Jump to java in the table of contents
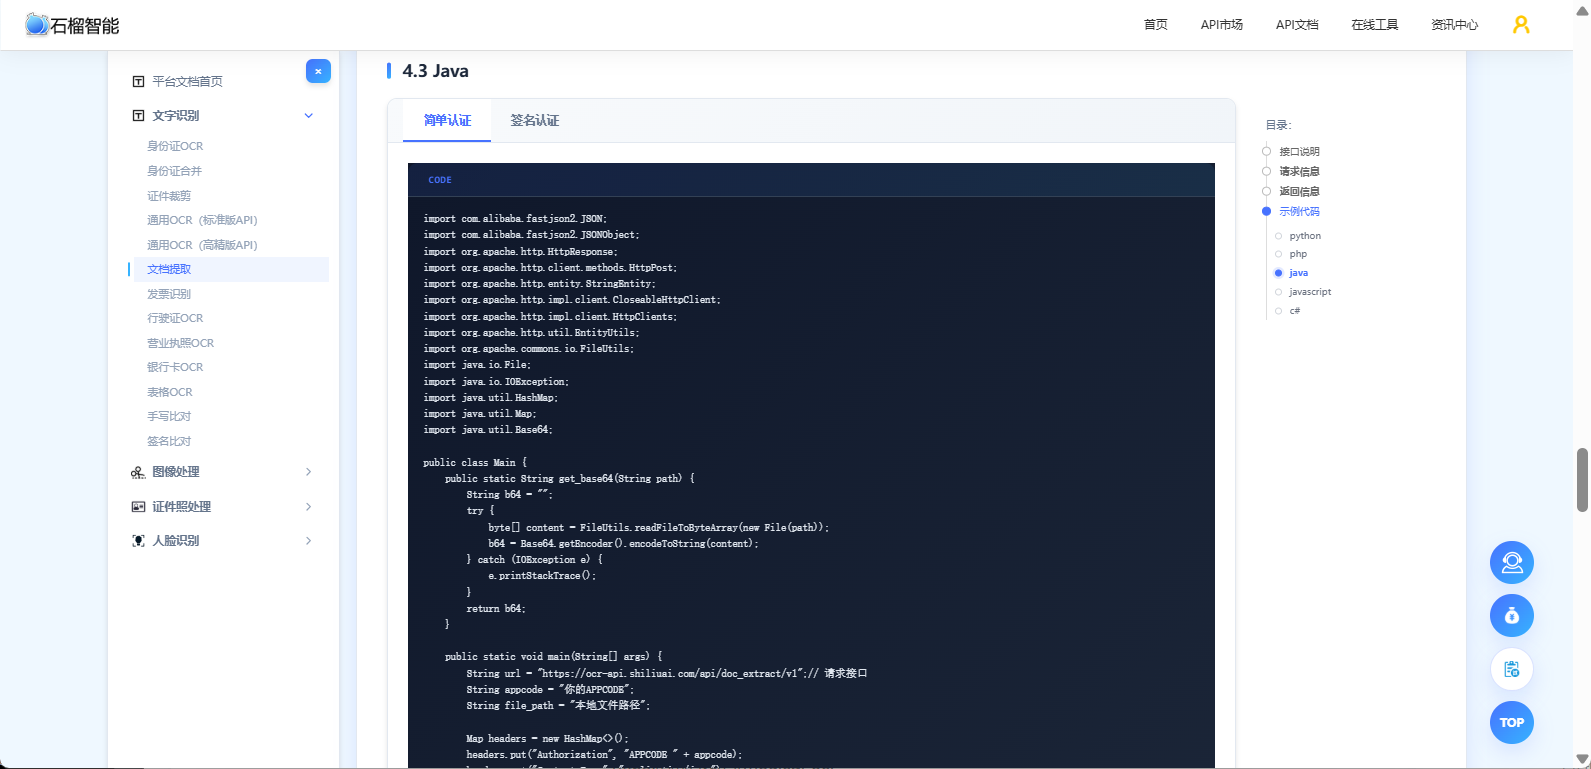This screenshot has width=1591, height=769. click(x=1298, y=273)
